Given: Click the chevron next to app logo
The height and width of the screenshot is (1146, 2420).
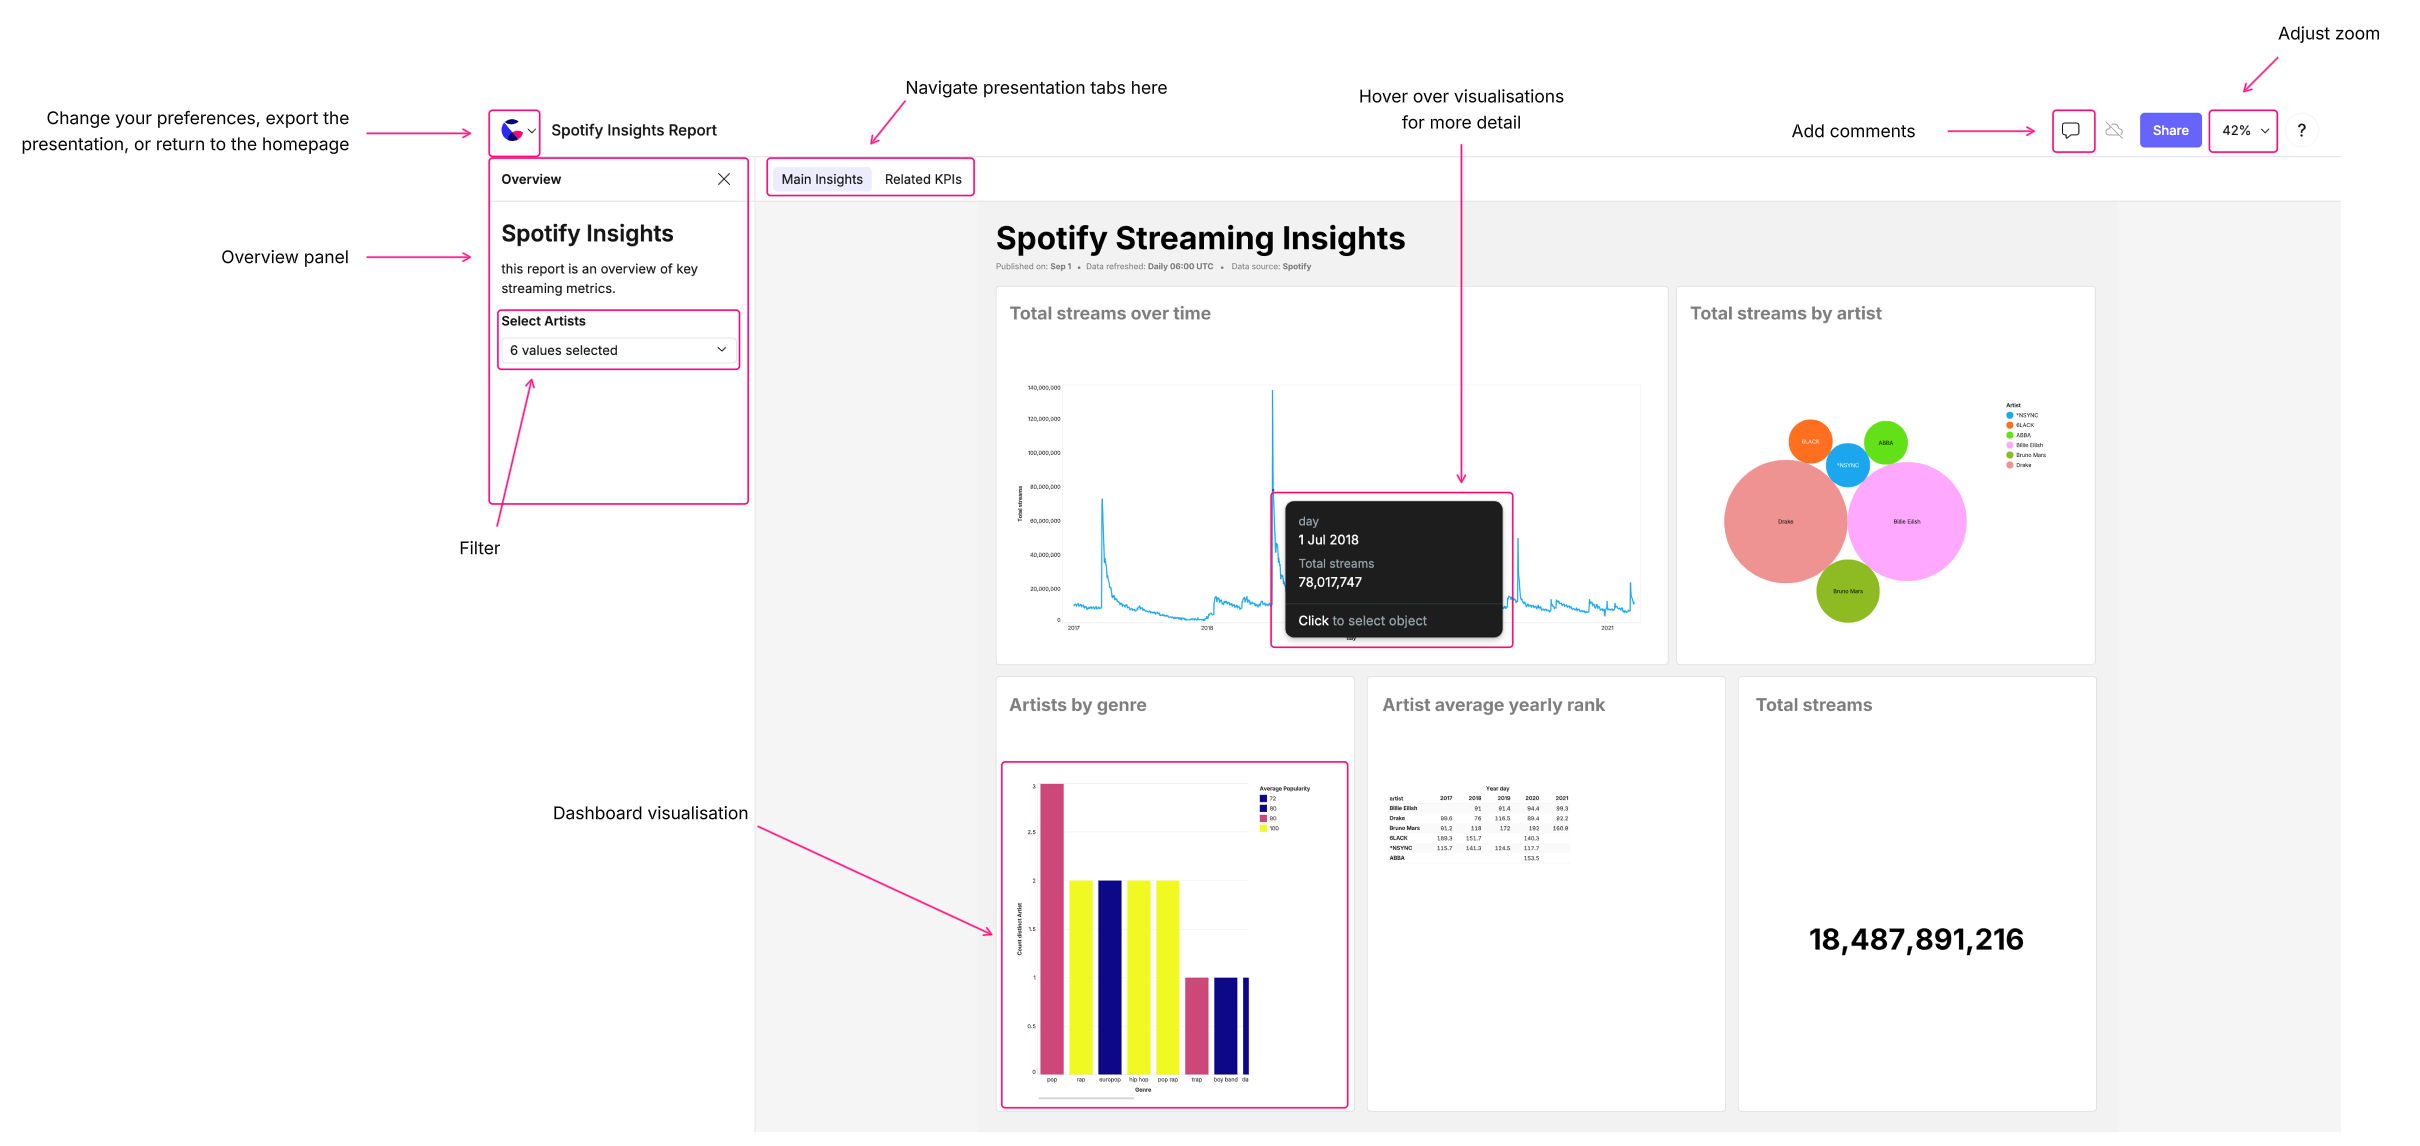Looking at the screenshot, I should (x=532, y=131).
